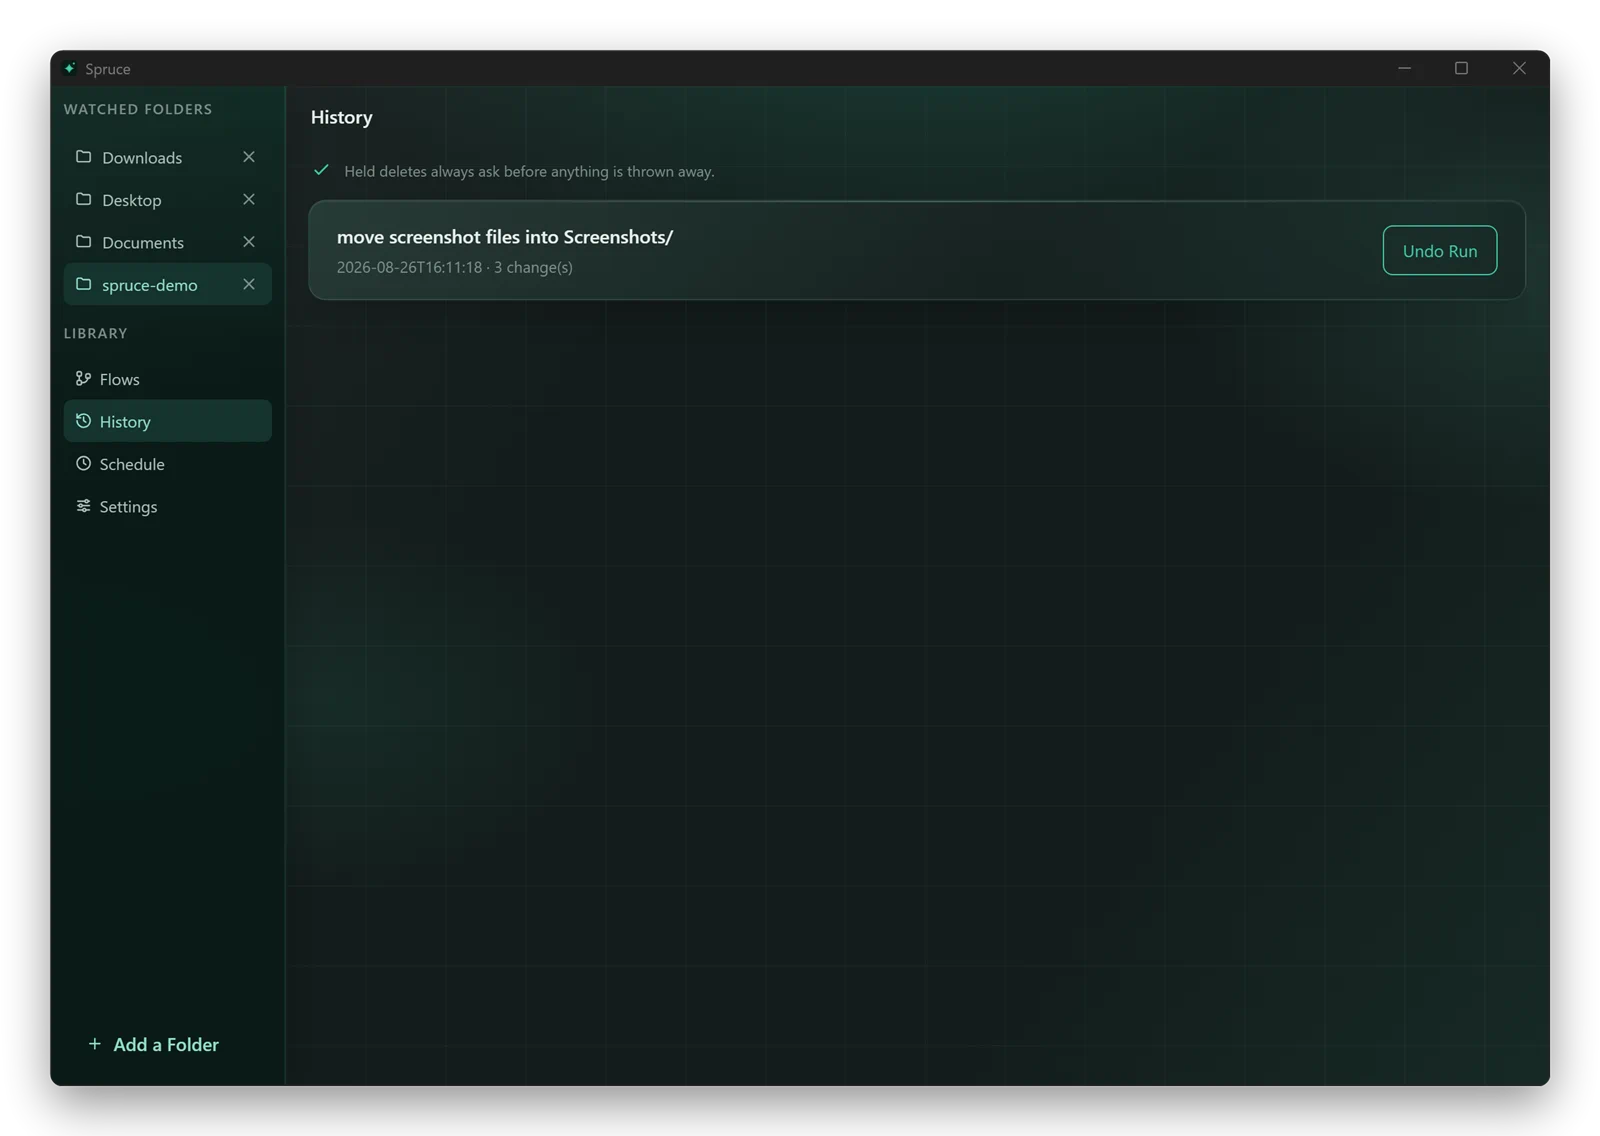Click the Schedule clock icon
Screen dimensions: 1600x1136
click(83, 463)
